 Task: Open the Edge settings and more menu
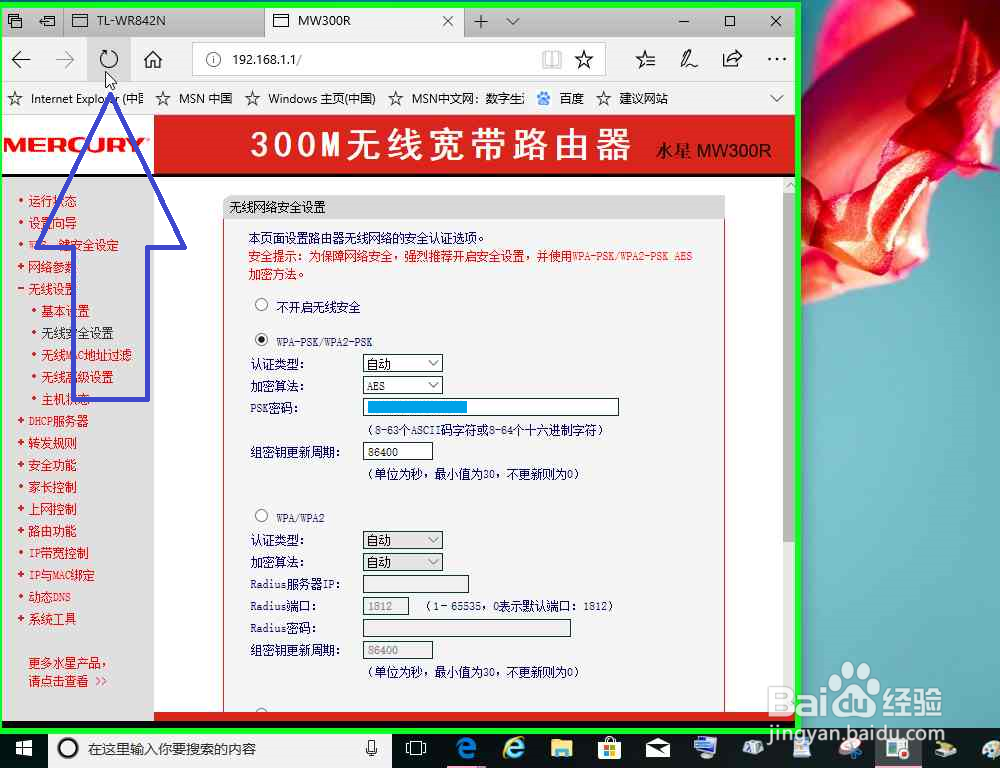pos(777,59)
